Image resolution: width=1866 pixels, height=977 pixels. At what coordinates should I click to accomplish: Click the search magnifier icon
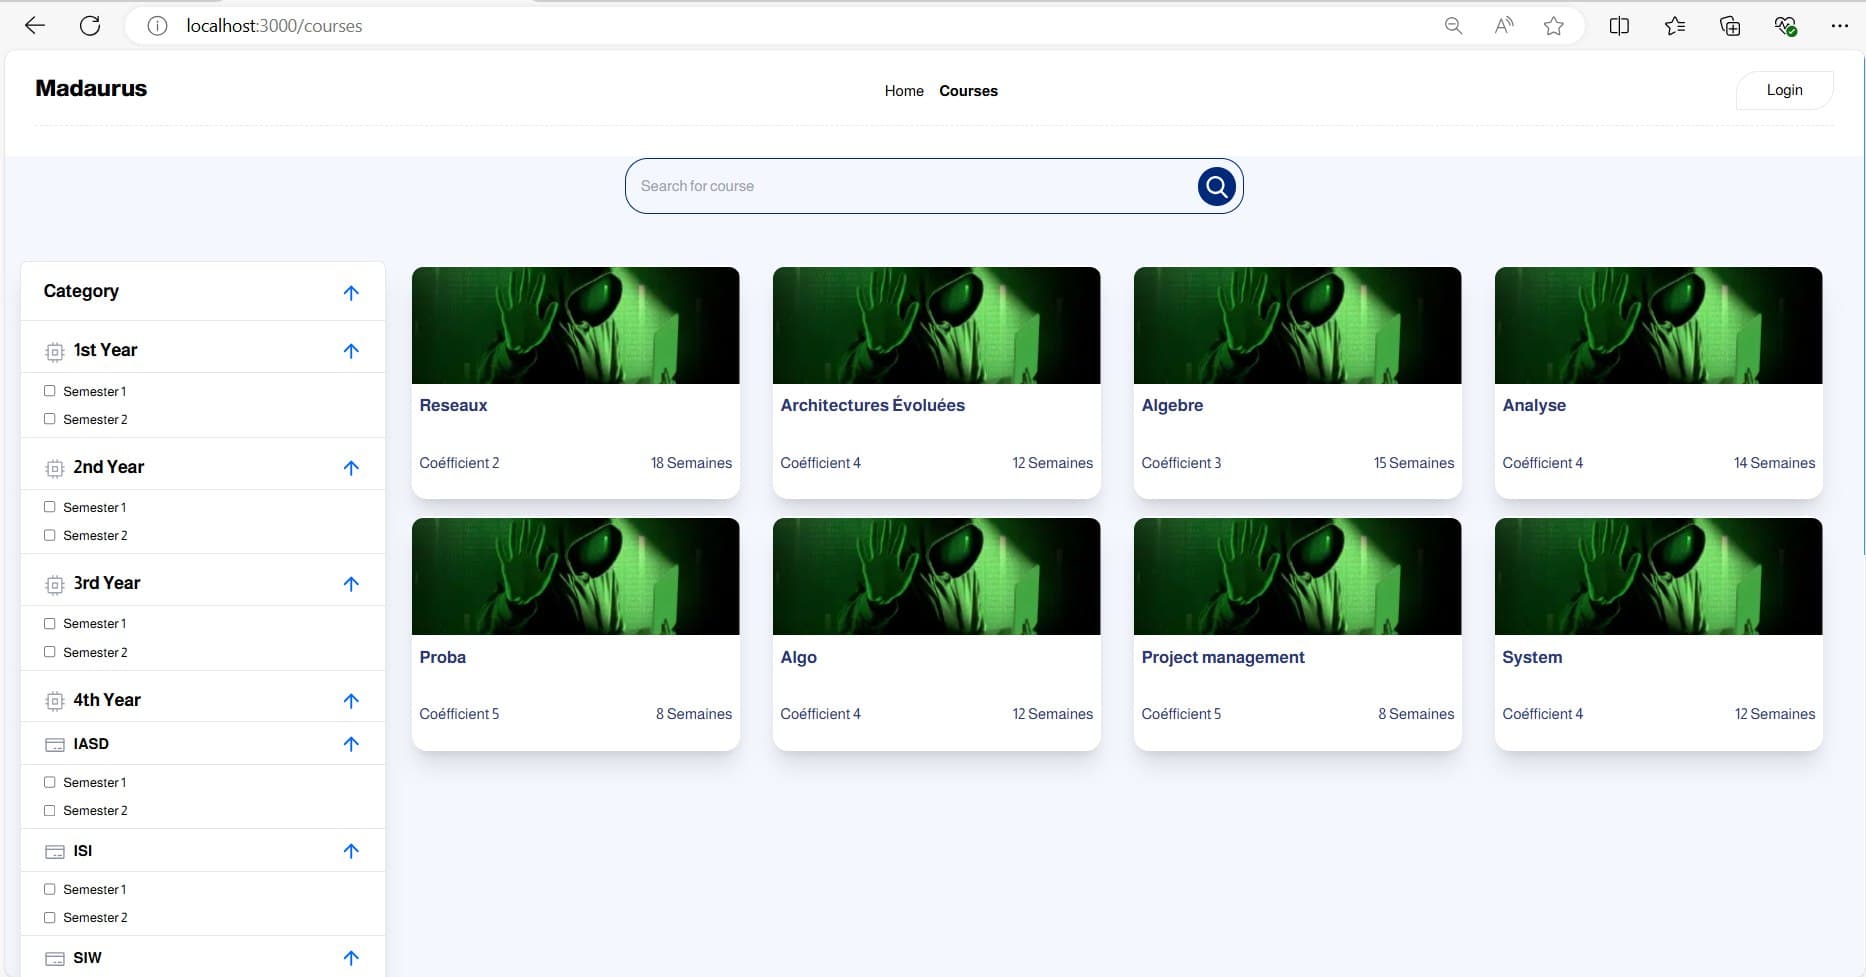point(1215,186)
